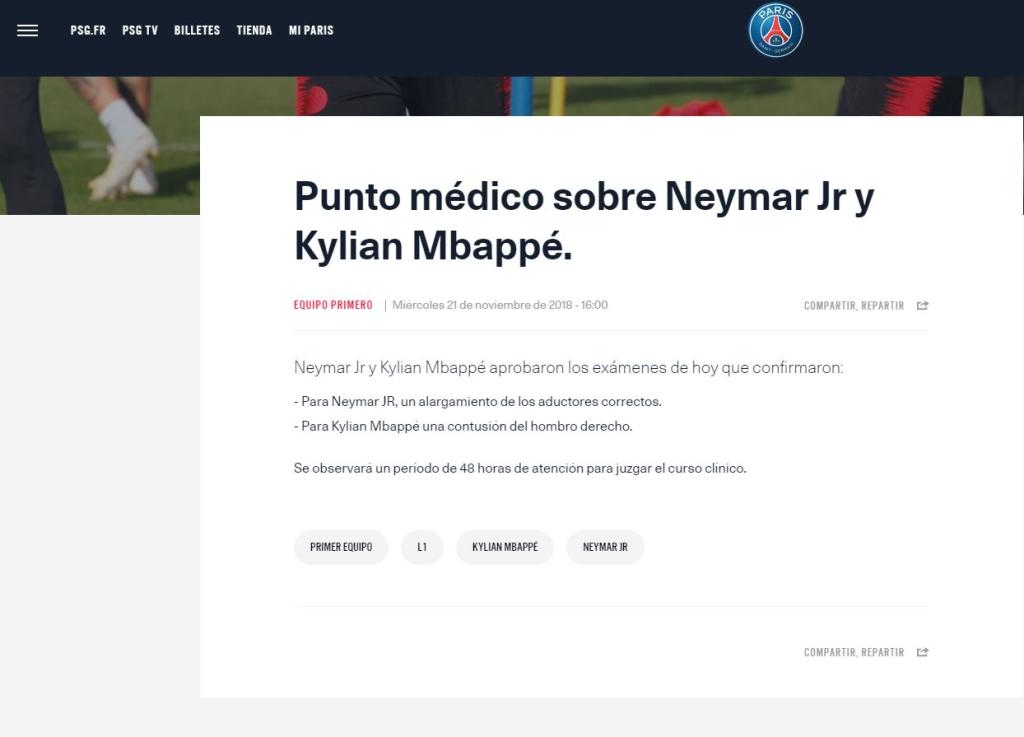
Task: Click the date 'Miércoles 21 de noviembre de 2018 - 16:00'
Action: point(500,305)
